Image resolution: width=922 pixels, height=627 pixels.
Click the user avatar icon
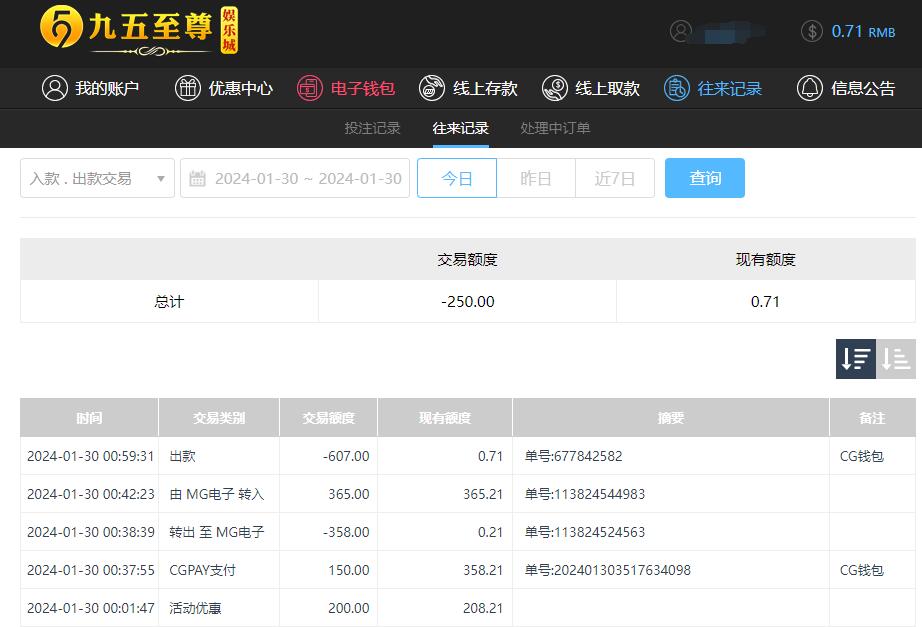[x=681, y=31]
